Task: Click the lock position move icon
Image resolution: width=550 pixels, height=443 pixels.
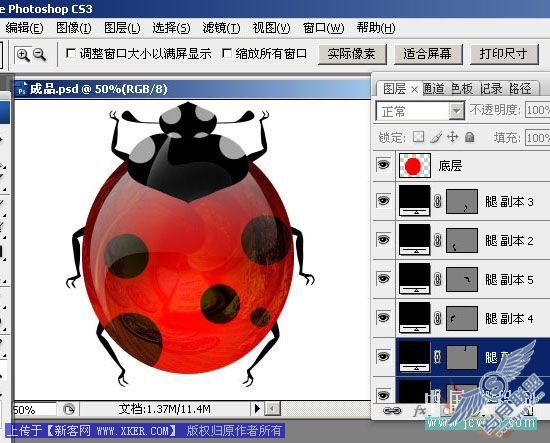Action: [x=453, y=136]
